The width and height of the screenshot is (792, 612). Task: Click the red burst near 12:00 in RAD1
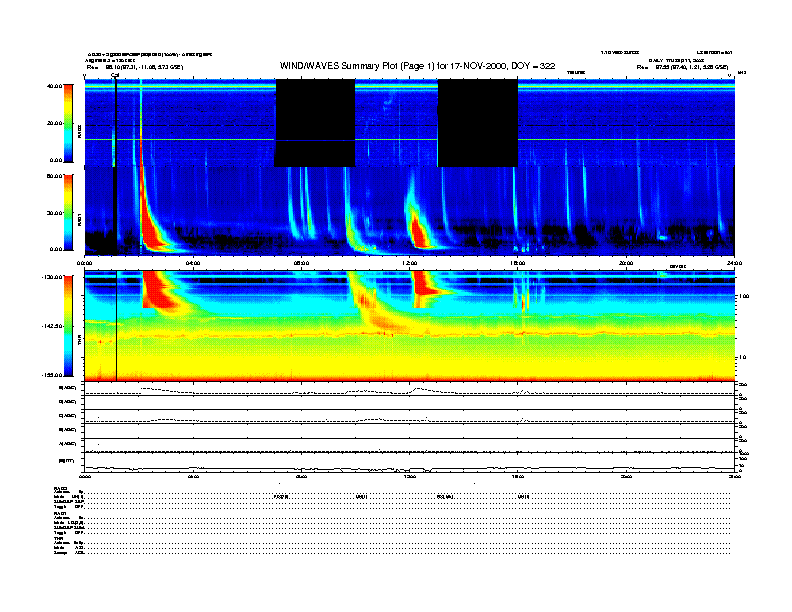point(419,231)
